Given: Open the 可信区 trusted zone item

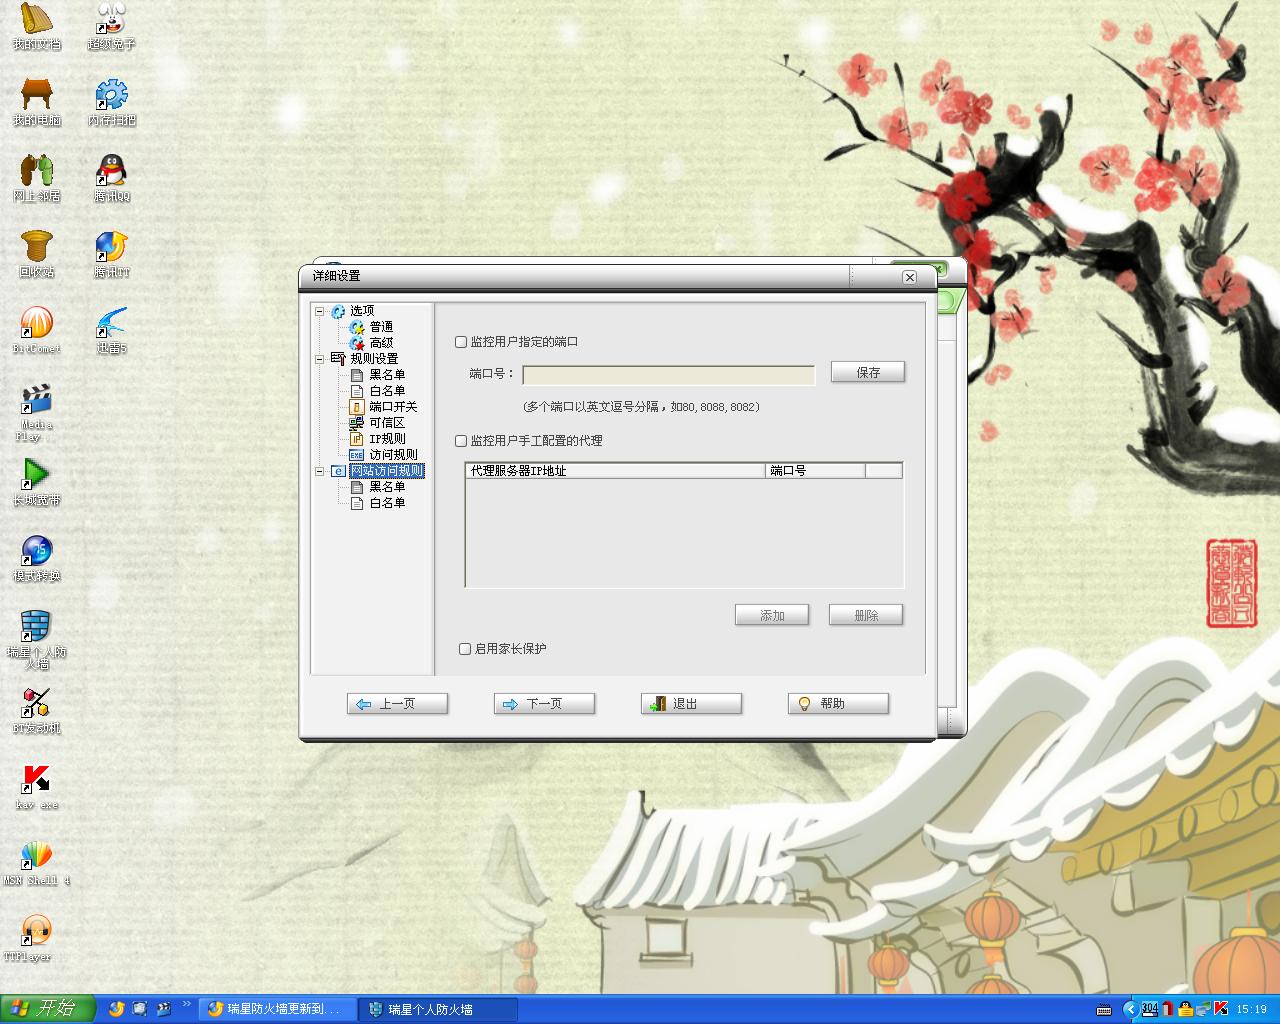Looking at the screenshot, I should [x=386, y=423].
